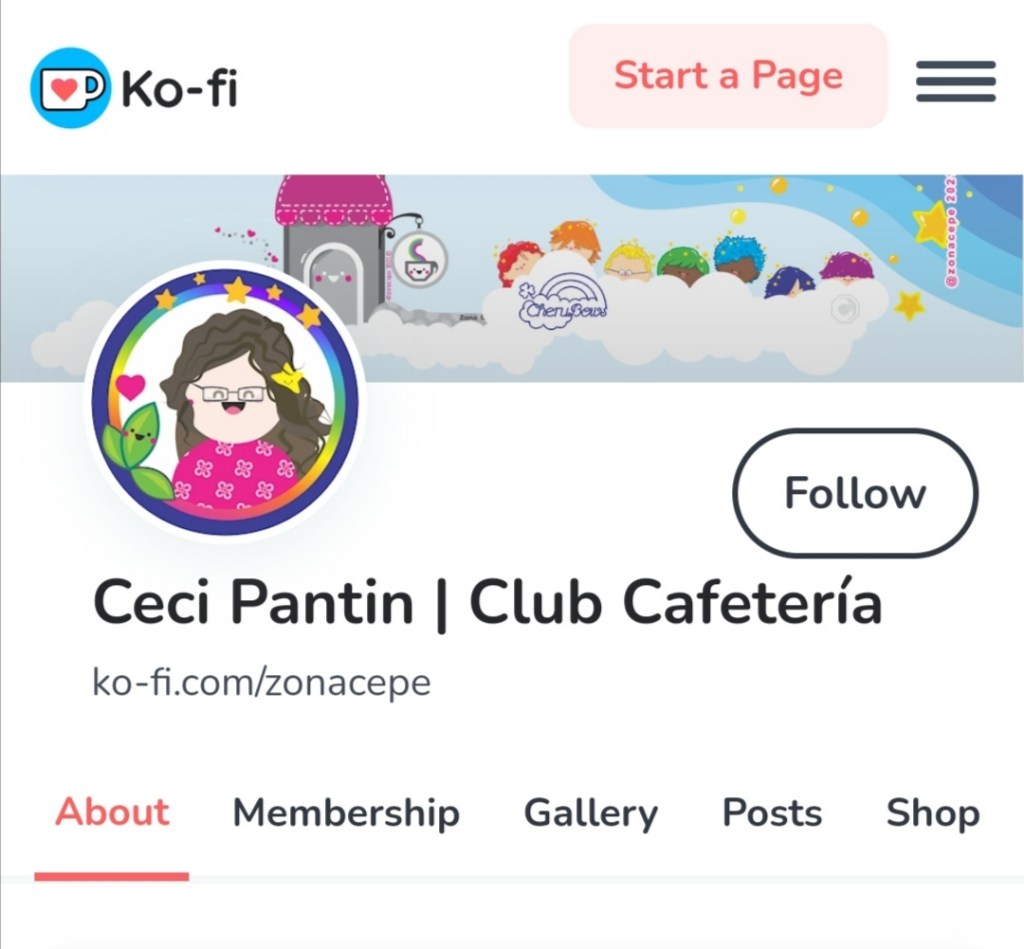Open the hamburger menu icon
1024x949 pixels.
pyautogui.click(x=955, y=81)
